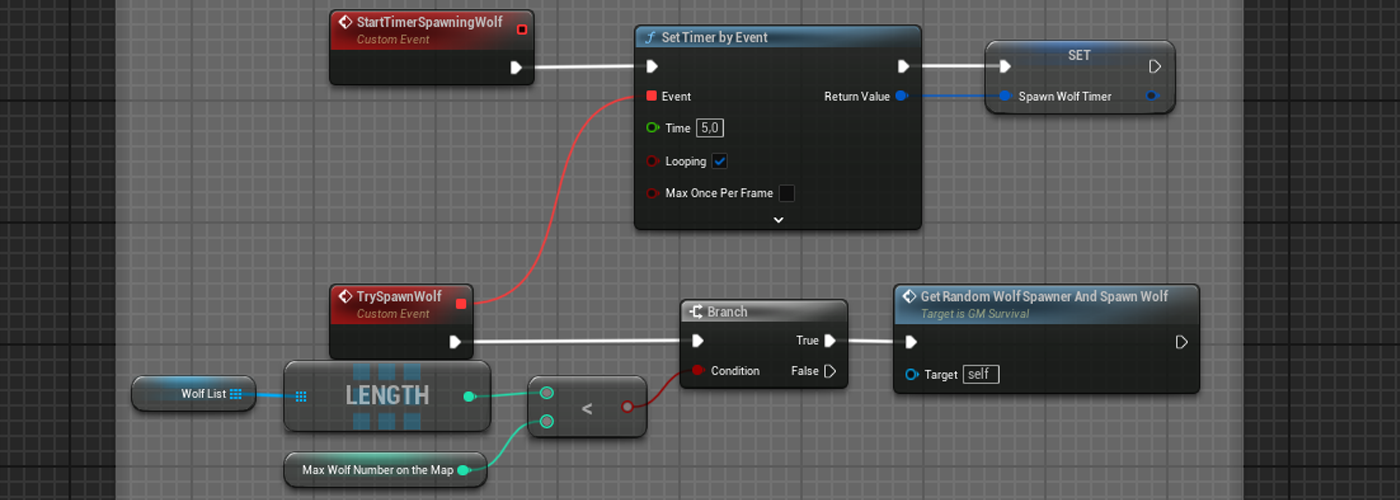
Task: Click the StartTimerSpawningWolf execution output pin
Action: tap(516, 68)
